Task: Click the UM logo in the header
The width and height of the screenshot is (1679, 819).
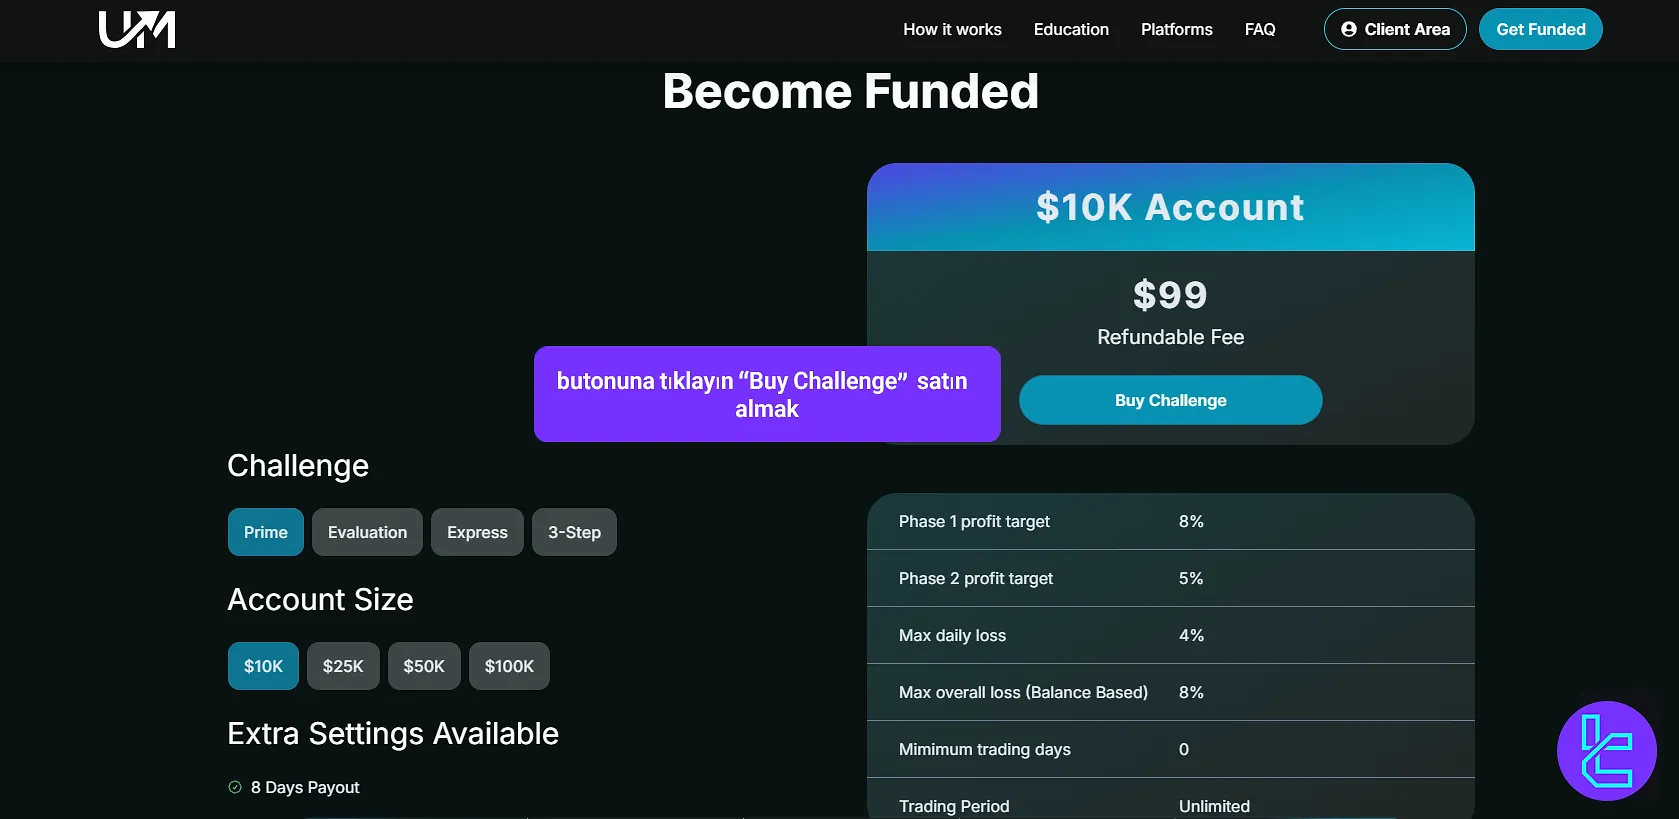Action: coord(136,29)
